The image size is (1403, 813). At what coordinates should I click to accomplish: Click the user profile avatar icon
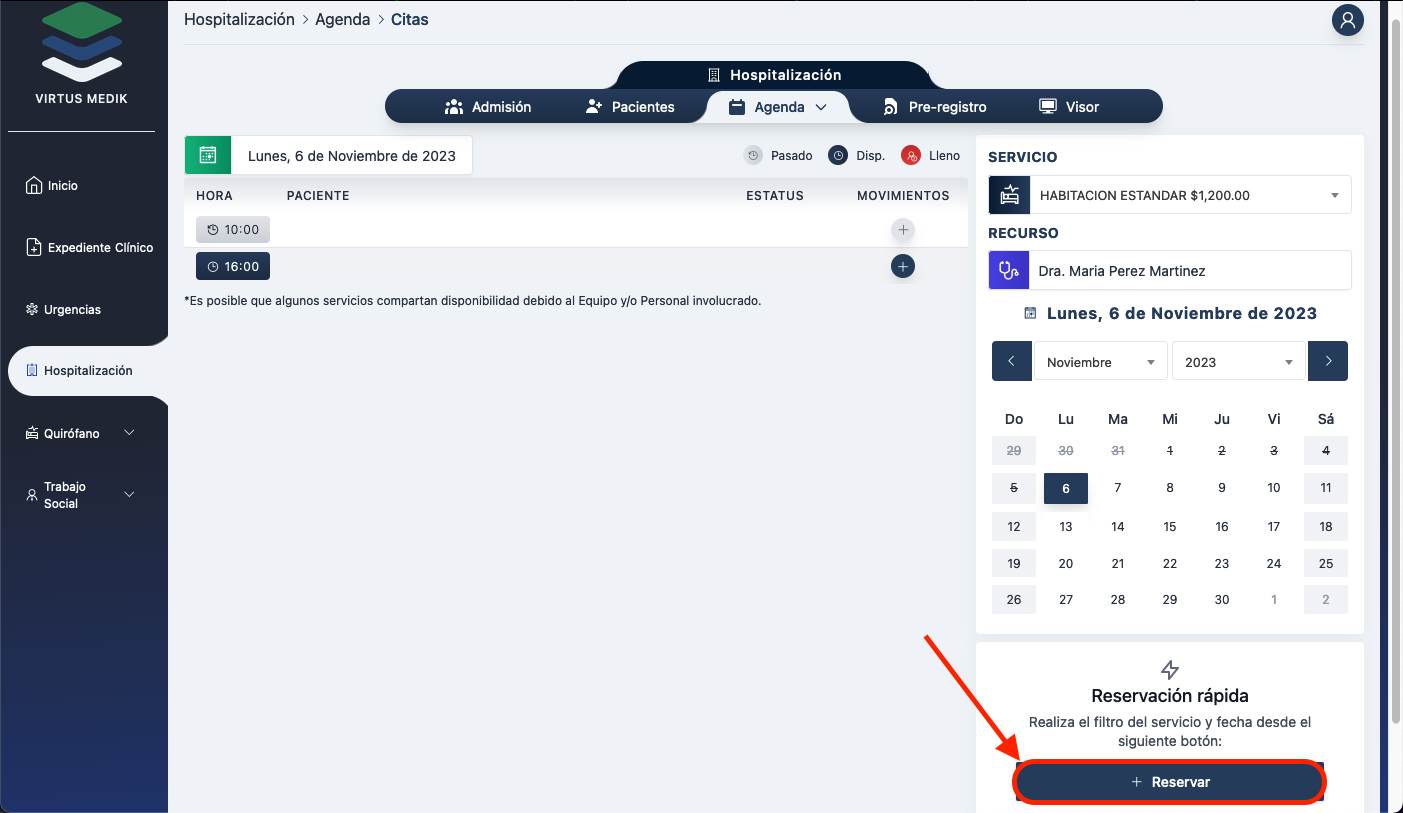[x=1347, y=20]
